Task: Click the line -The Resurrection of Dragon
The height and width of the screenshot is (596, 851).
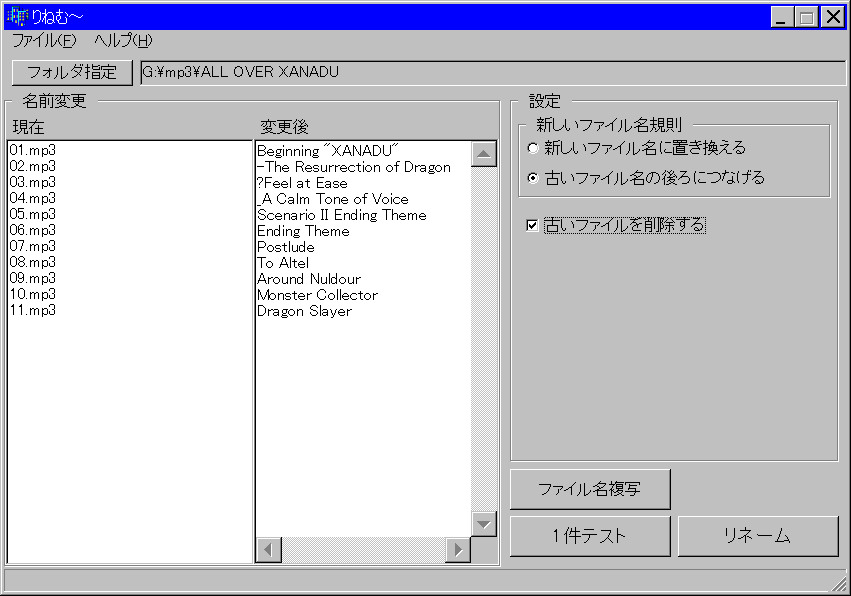Action: 354,167
